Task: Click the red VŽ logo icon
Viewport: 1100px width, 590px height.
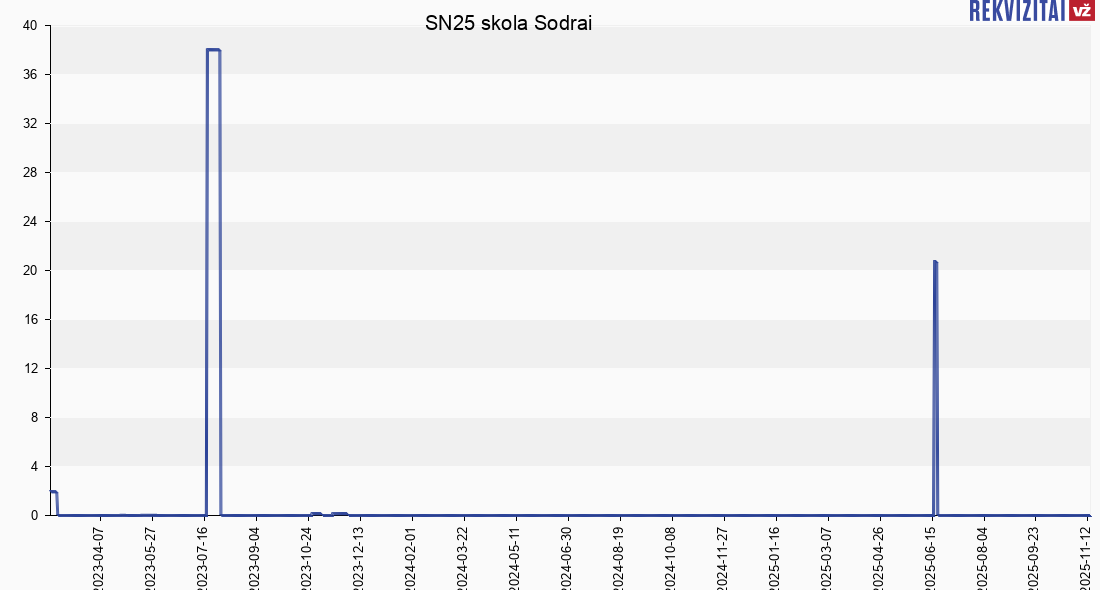Action: click(x=1081, y=11)
